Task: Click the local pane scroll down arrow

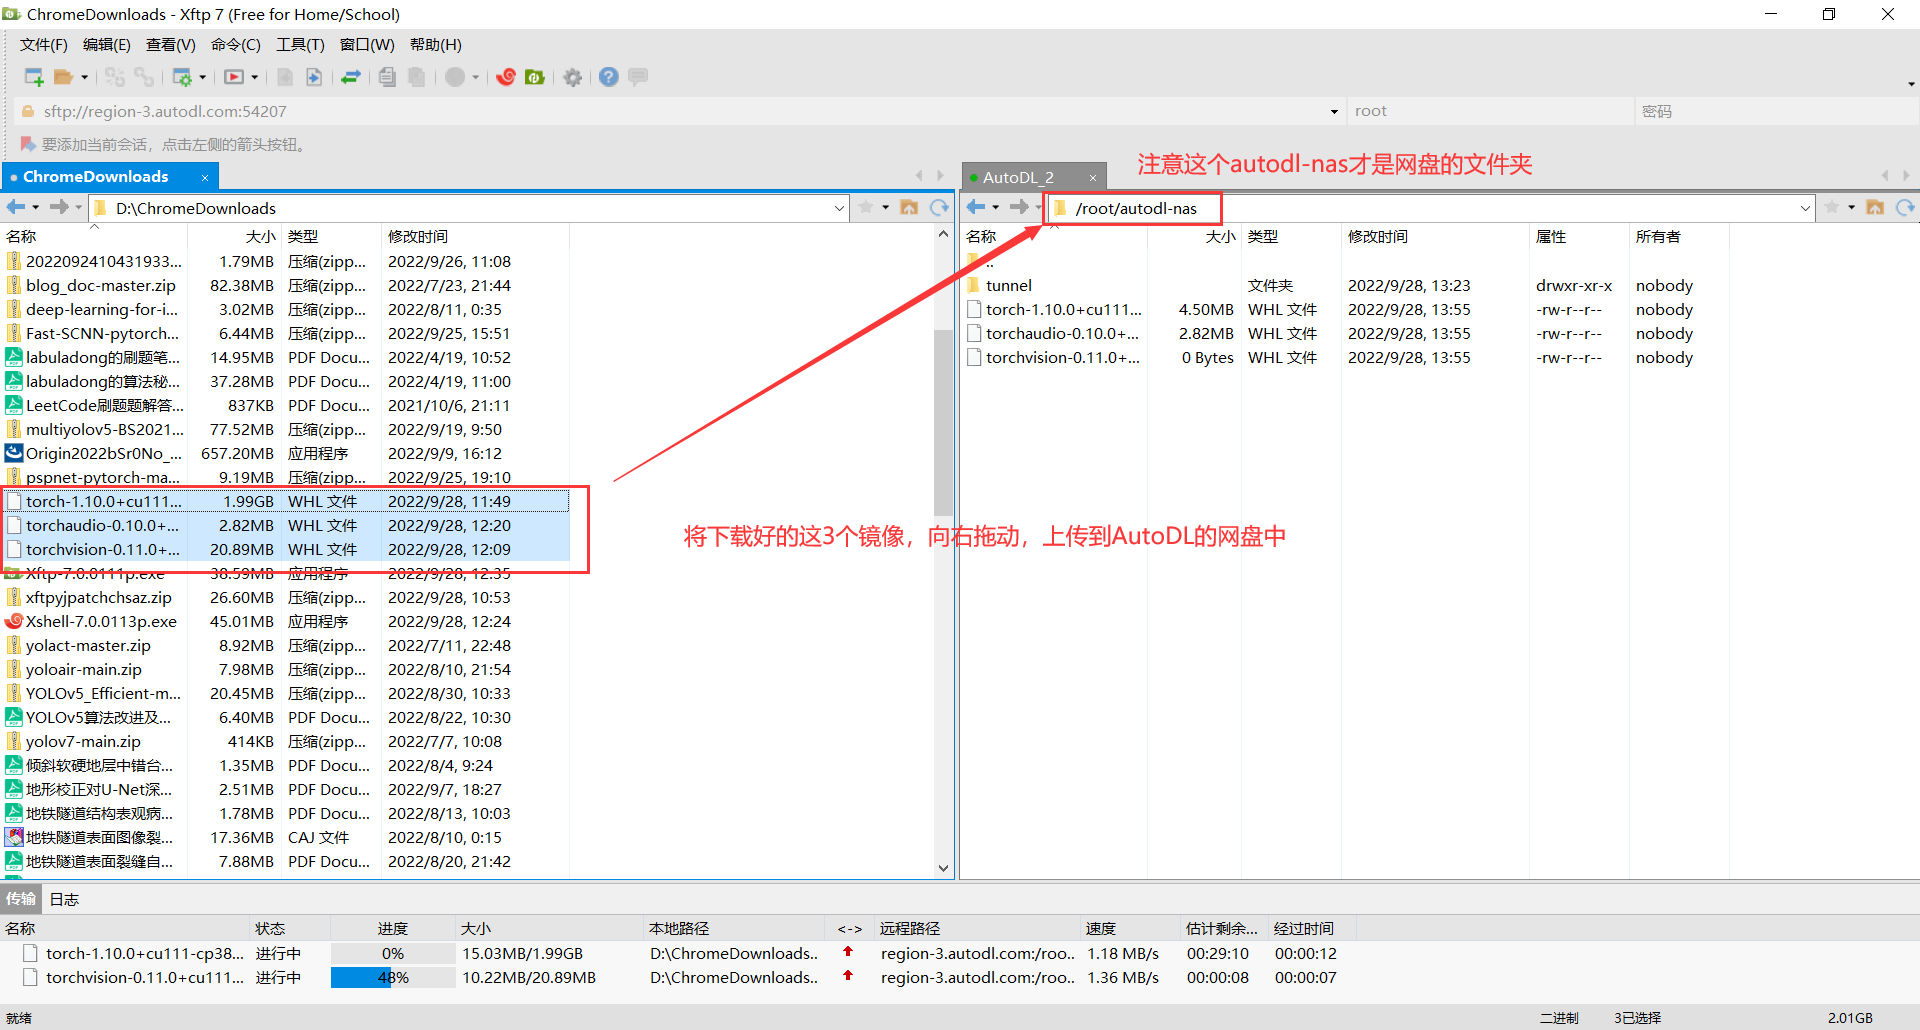Action: click(943, 868)
